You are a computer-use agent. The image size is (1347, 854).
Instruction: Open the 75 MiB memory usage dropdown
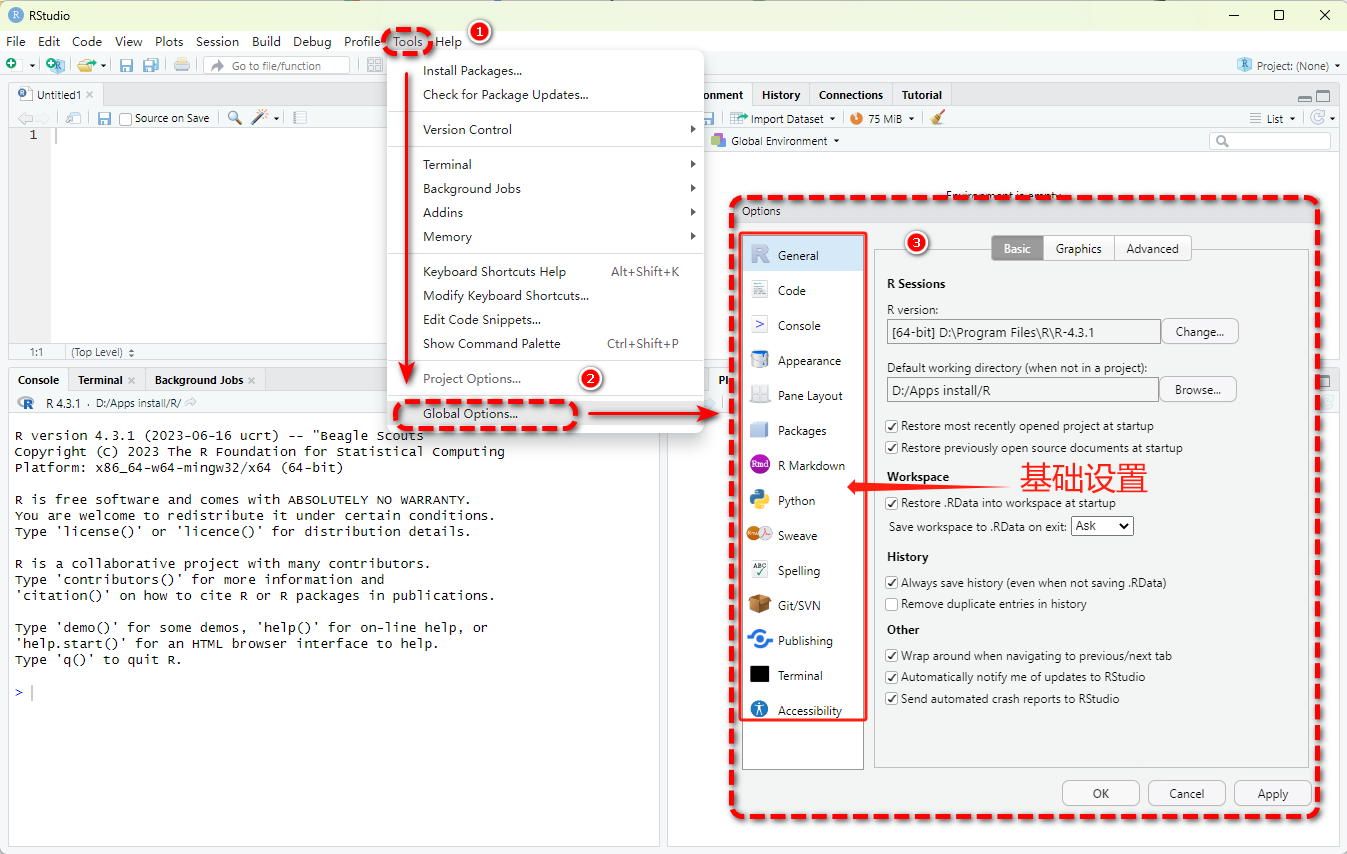884,118
